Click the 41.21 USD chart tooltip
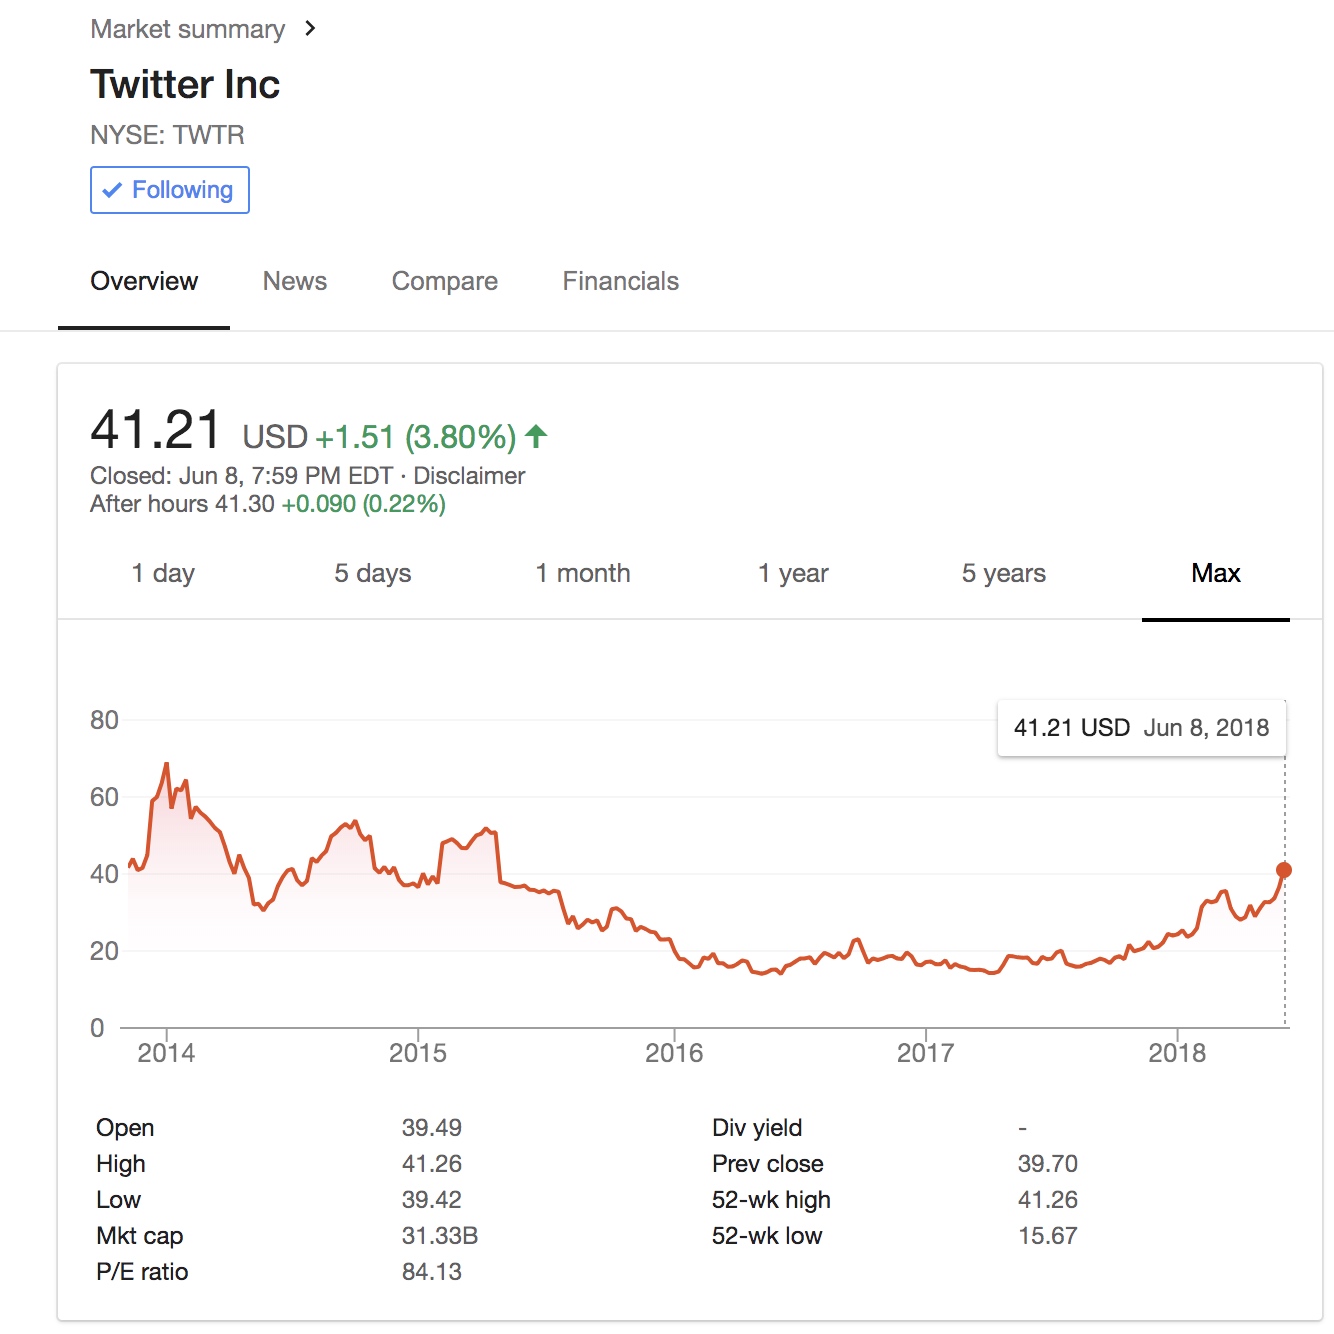This screenshot has width=1334, height=1334. [x=1141, y=728]
